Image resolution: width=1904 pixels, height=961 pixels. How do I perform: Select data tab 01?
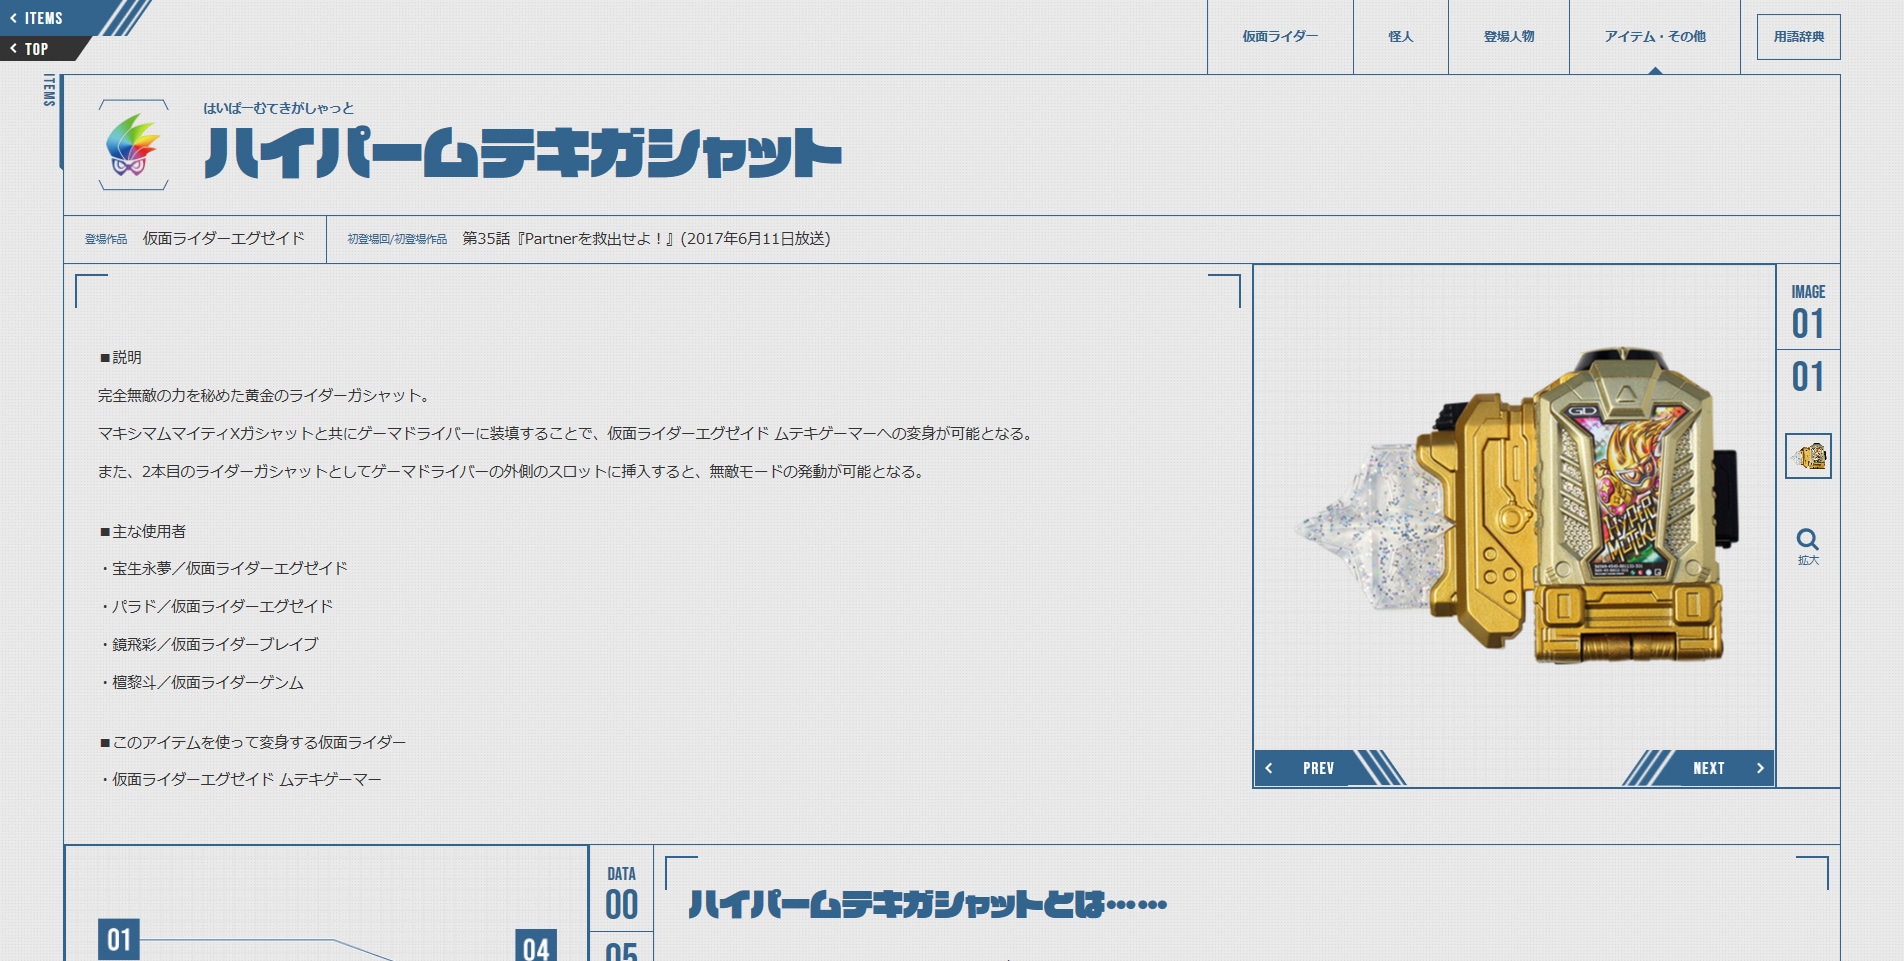[119, 939]
